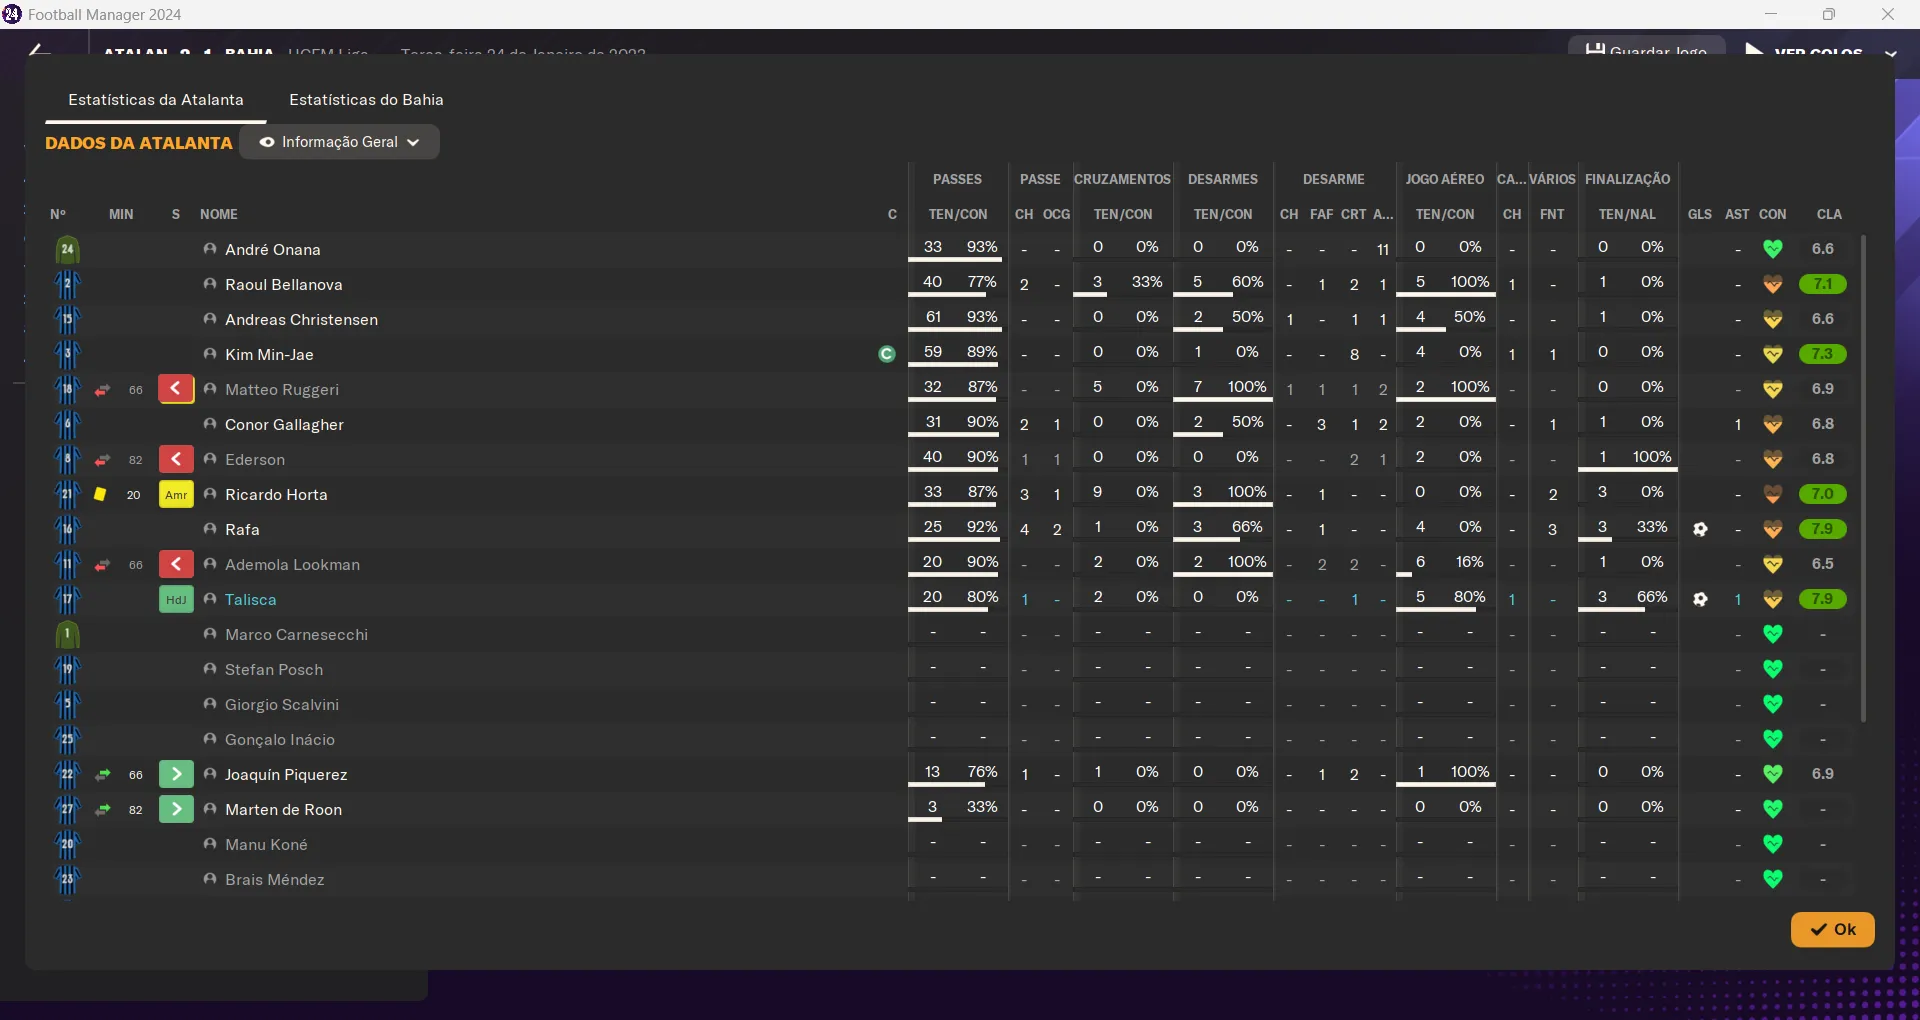Click the player table vertical scrollbar
Image resolution: width=1920 pixels, height=1020 pixels.
coord(1863,478)
